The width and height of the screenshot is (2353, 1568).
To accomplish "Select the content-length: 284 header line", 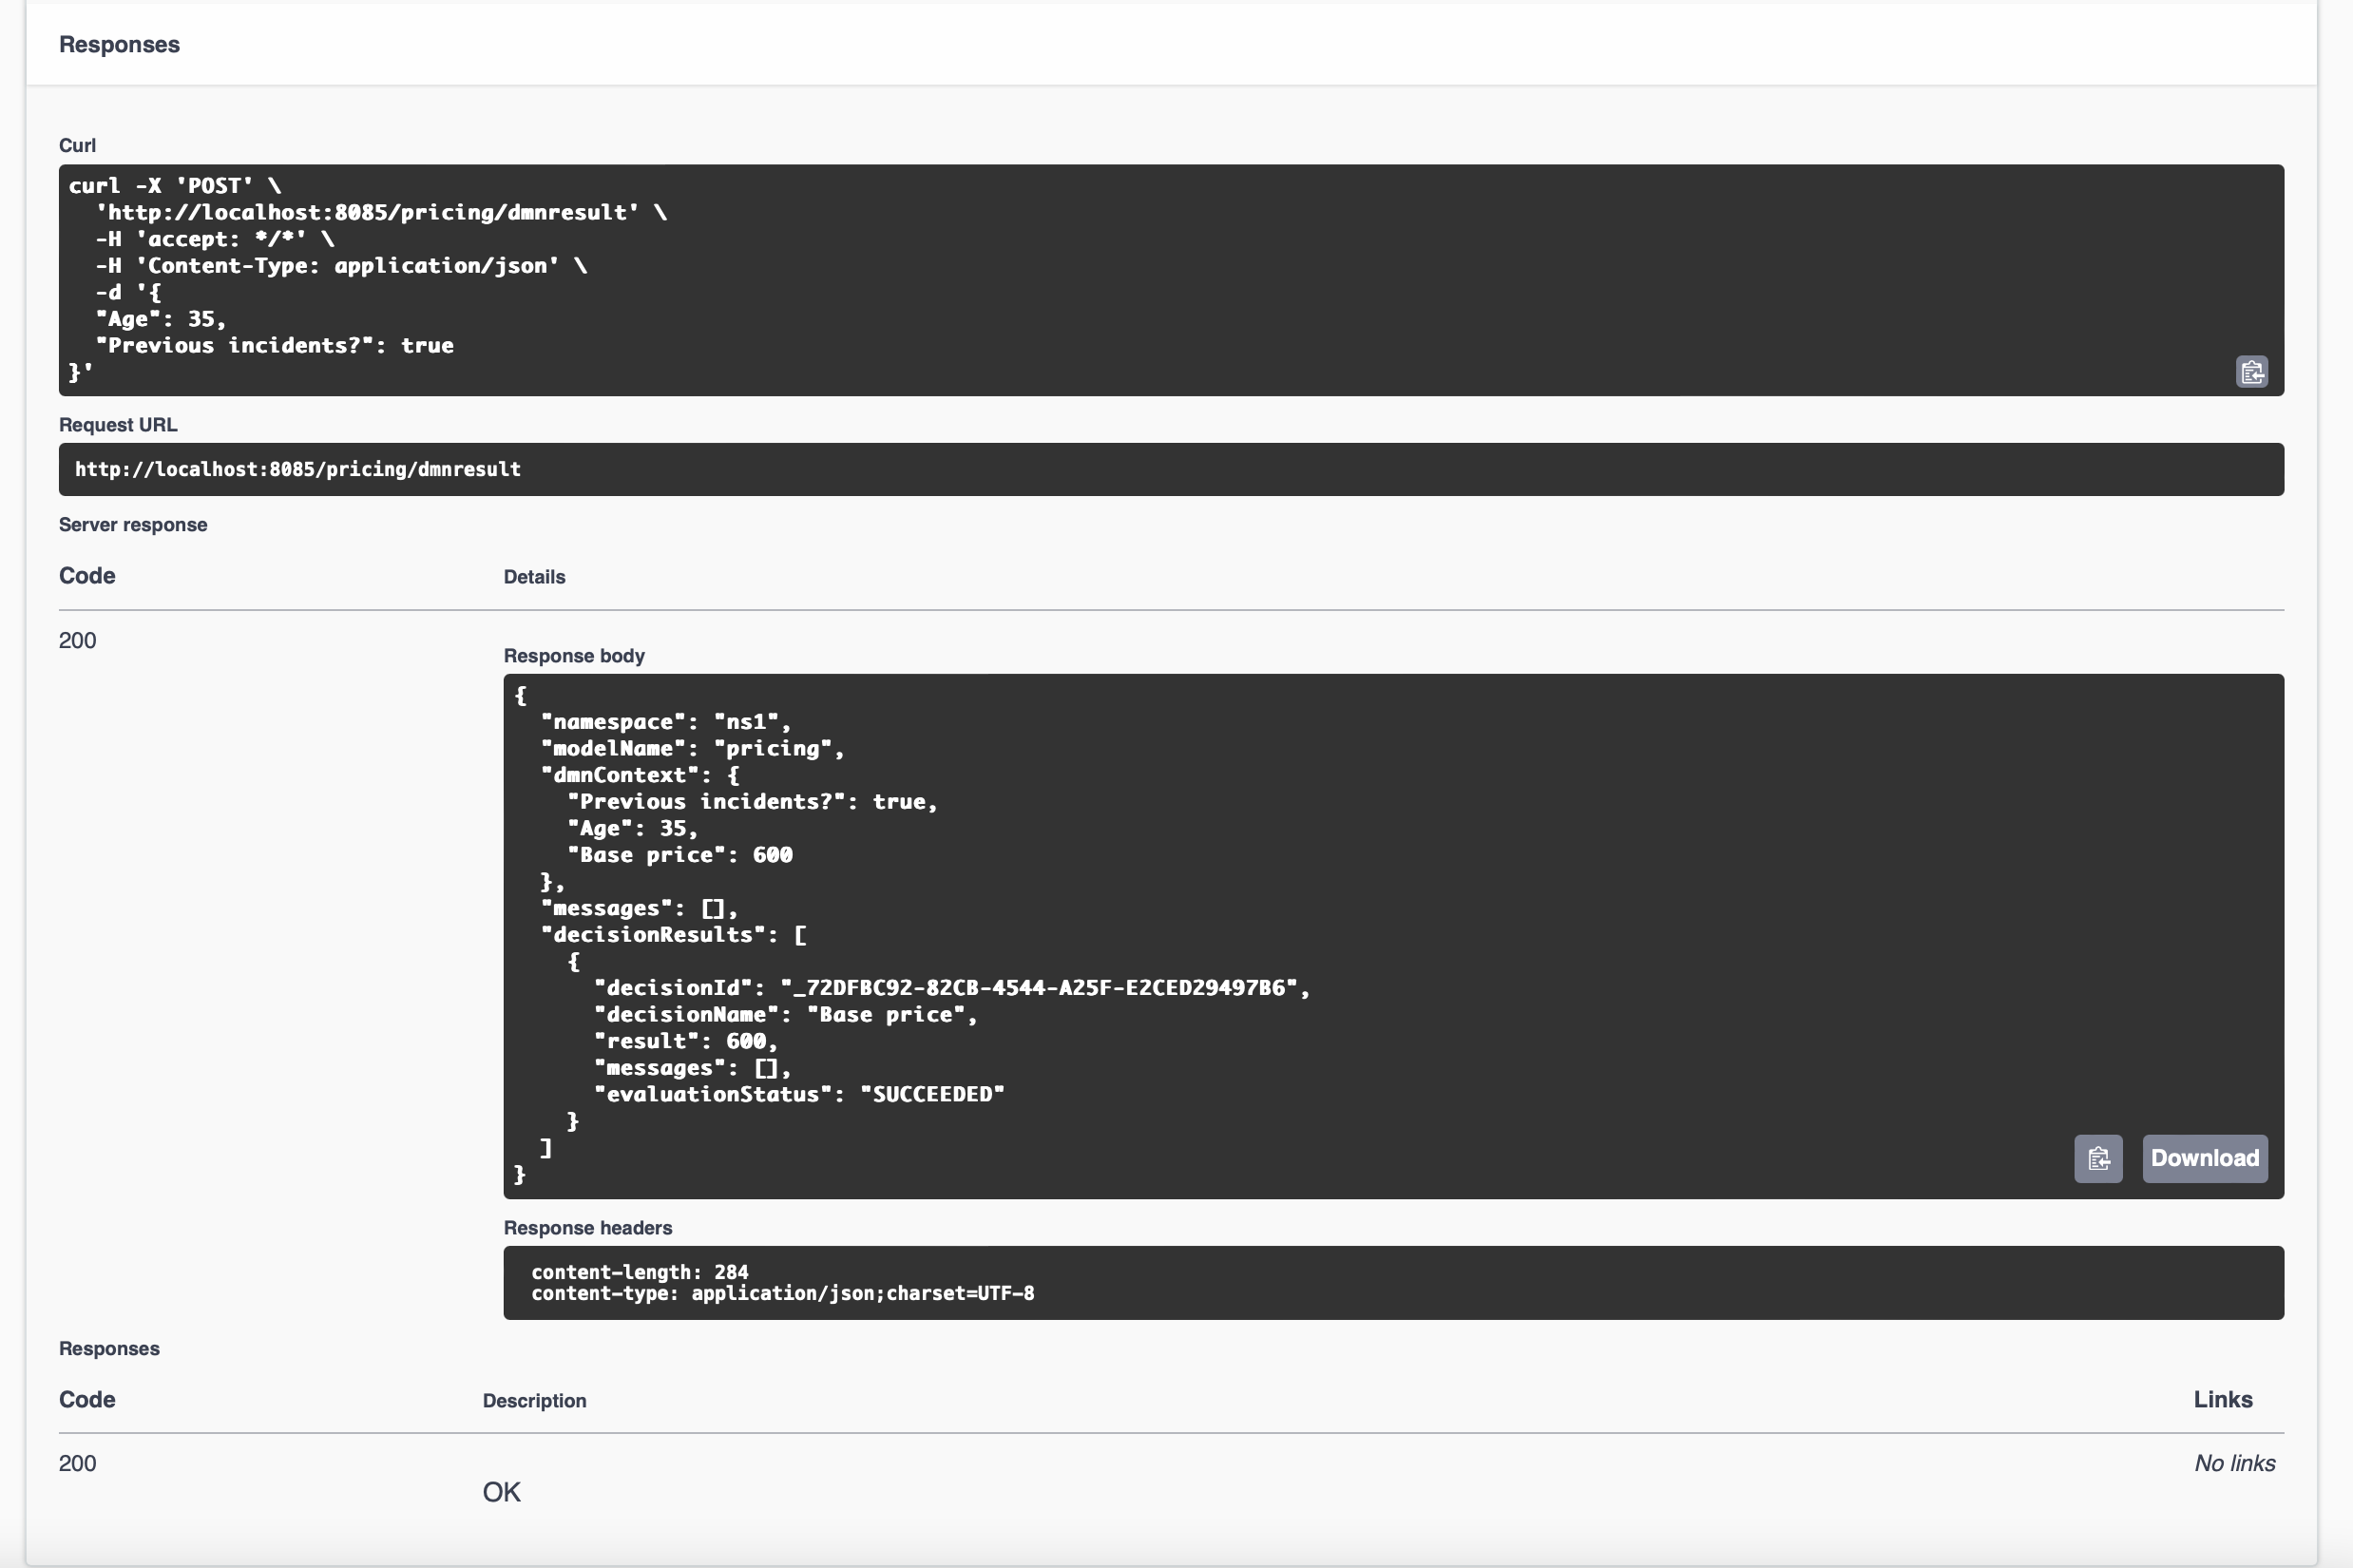I will pyautogui.click(x=640, y=1272).
